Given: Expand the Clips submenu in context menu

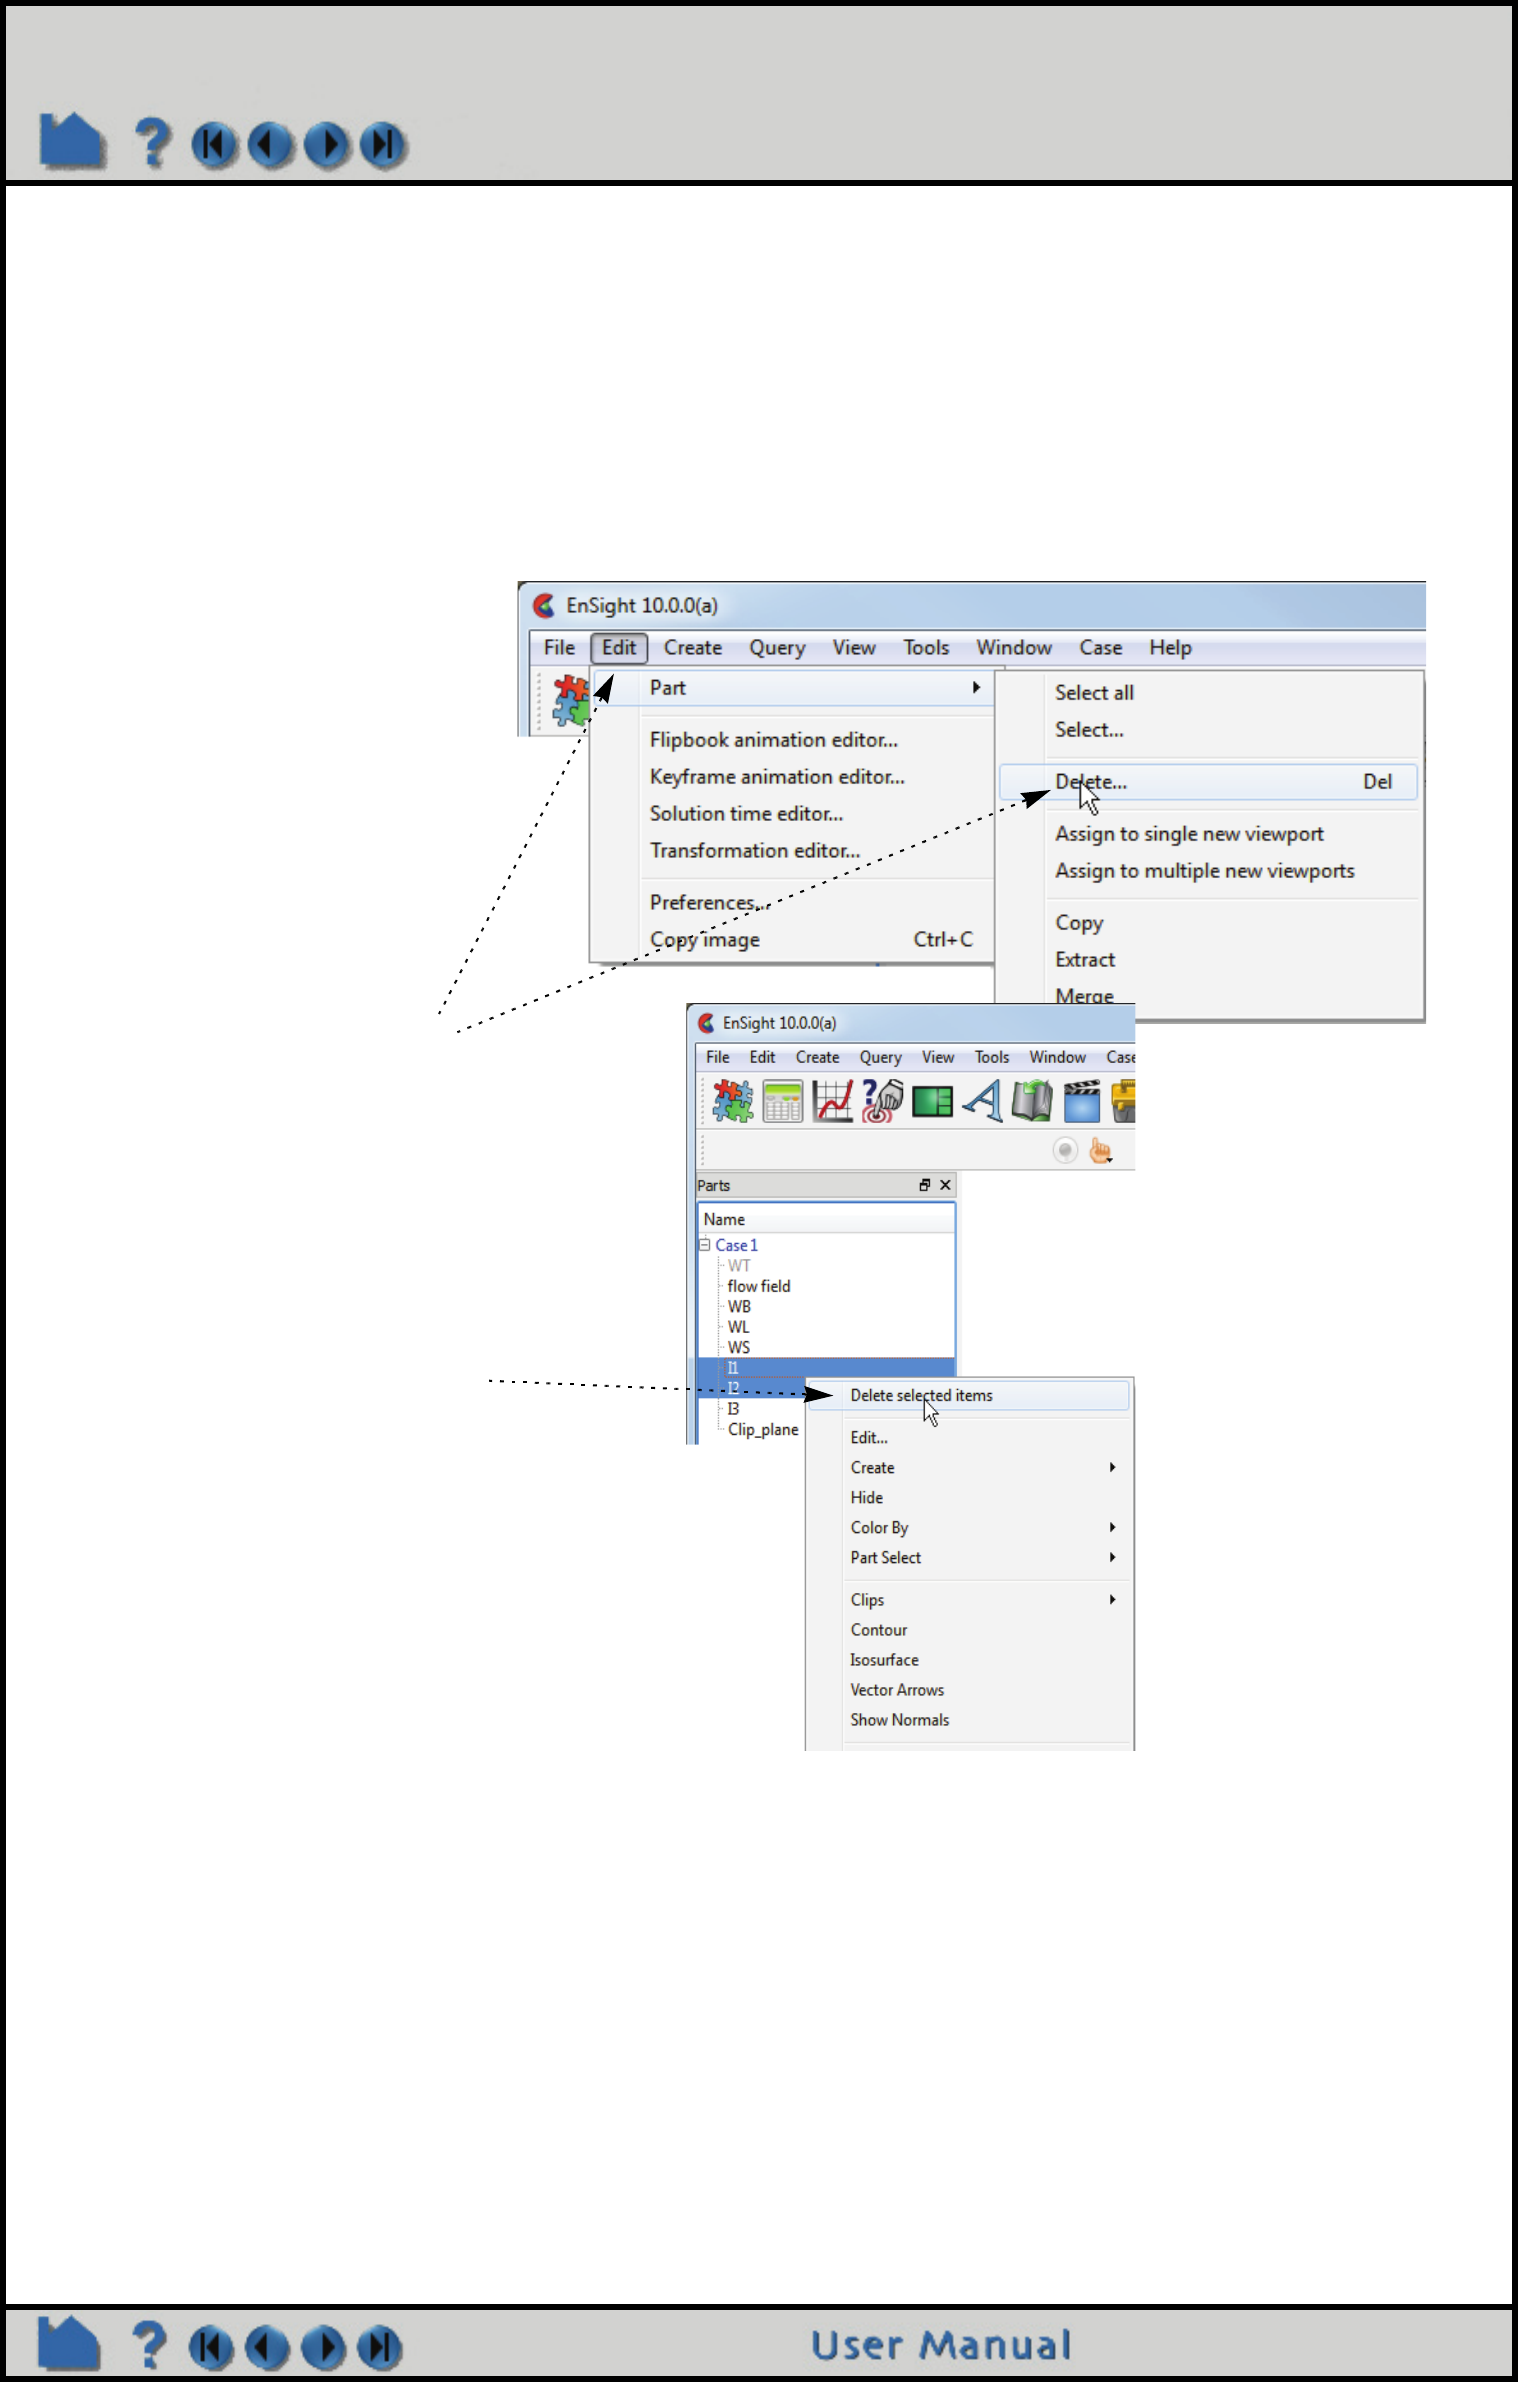Looking at the screenshot, I should tap(1112, 1599).
